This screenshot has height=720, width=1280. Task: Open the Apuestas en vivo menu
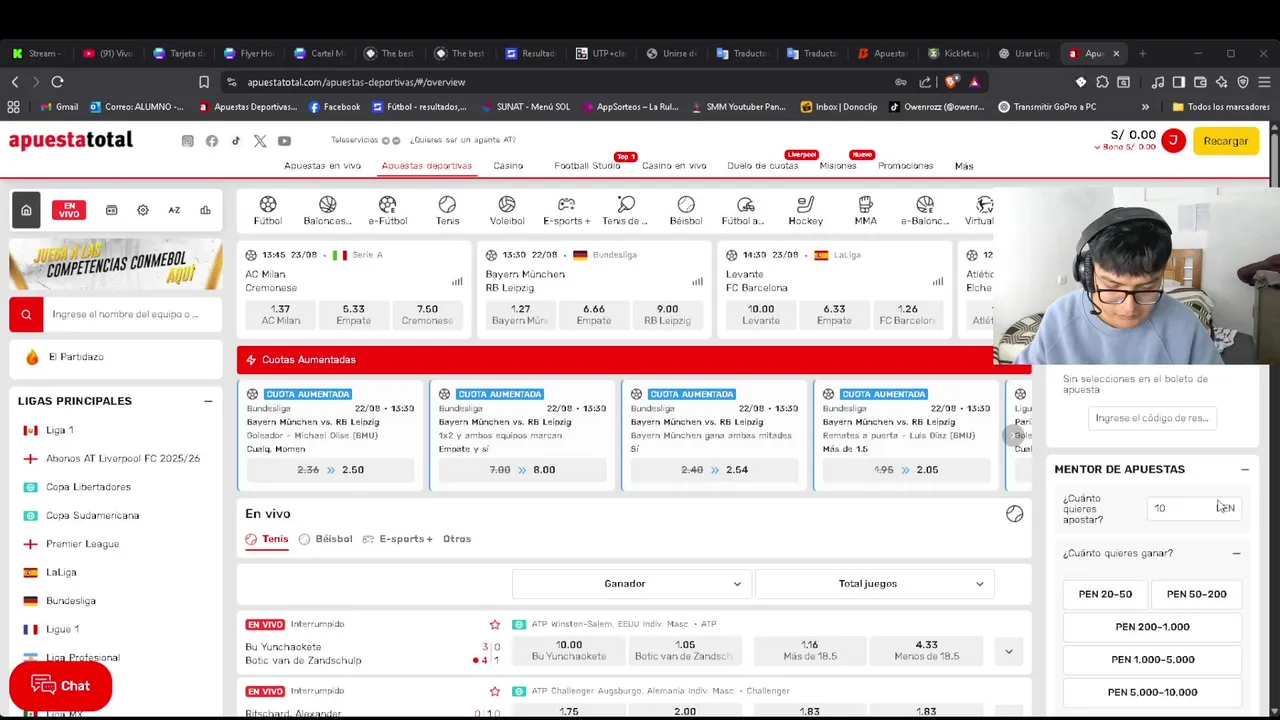coord(322,166)
